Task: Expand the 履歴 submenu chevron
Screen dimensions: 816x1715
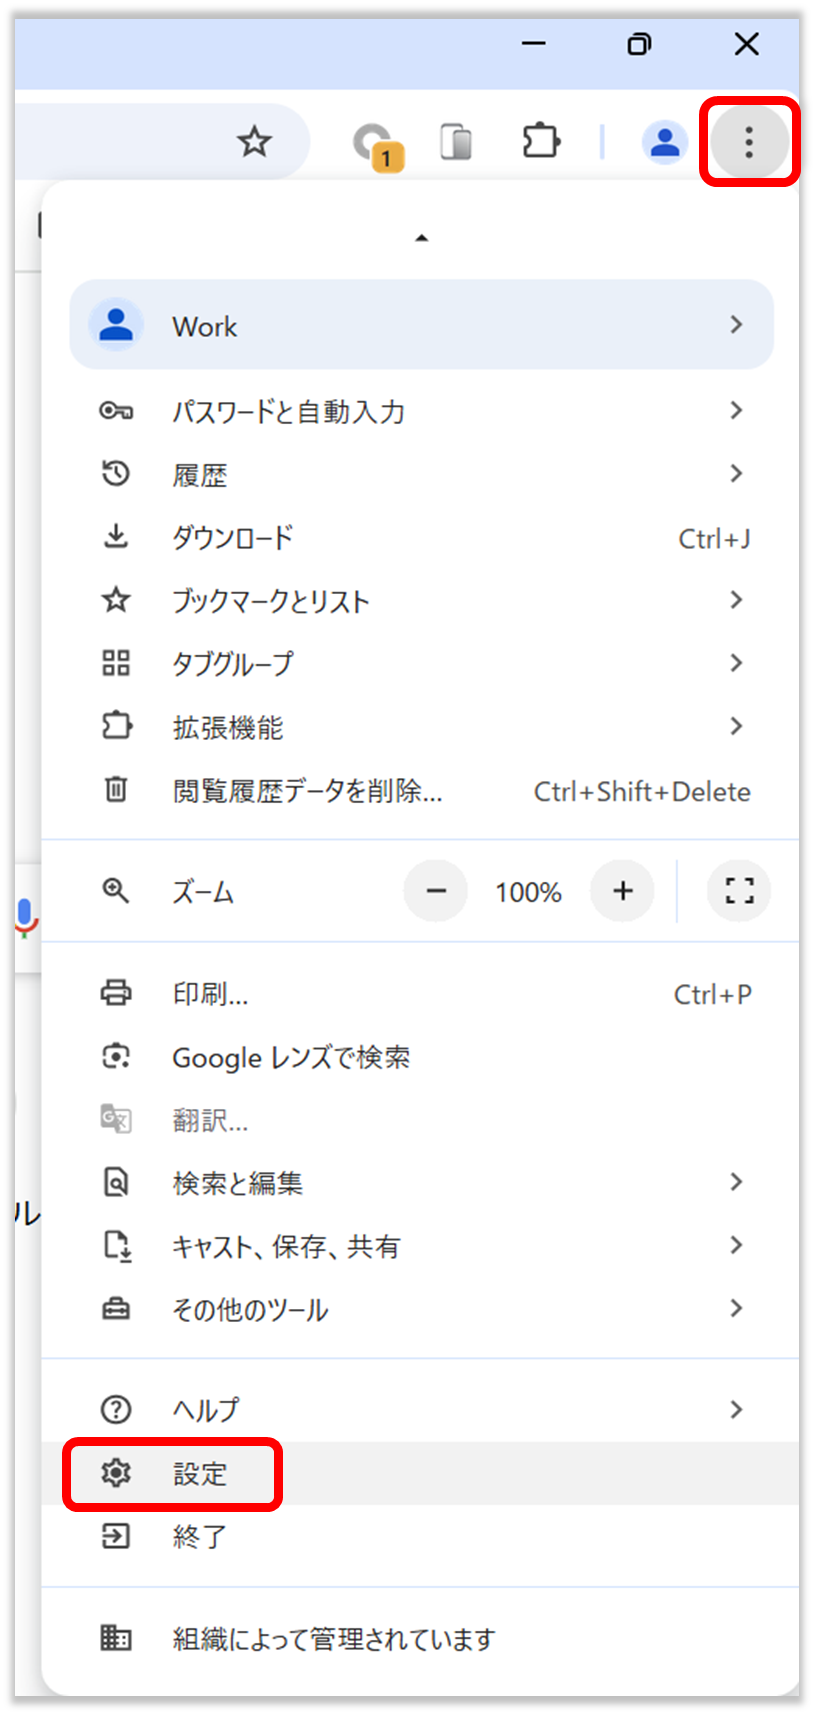Action: click(736, 473)
